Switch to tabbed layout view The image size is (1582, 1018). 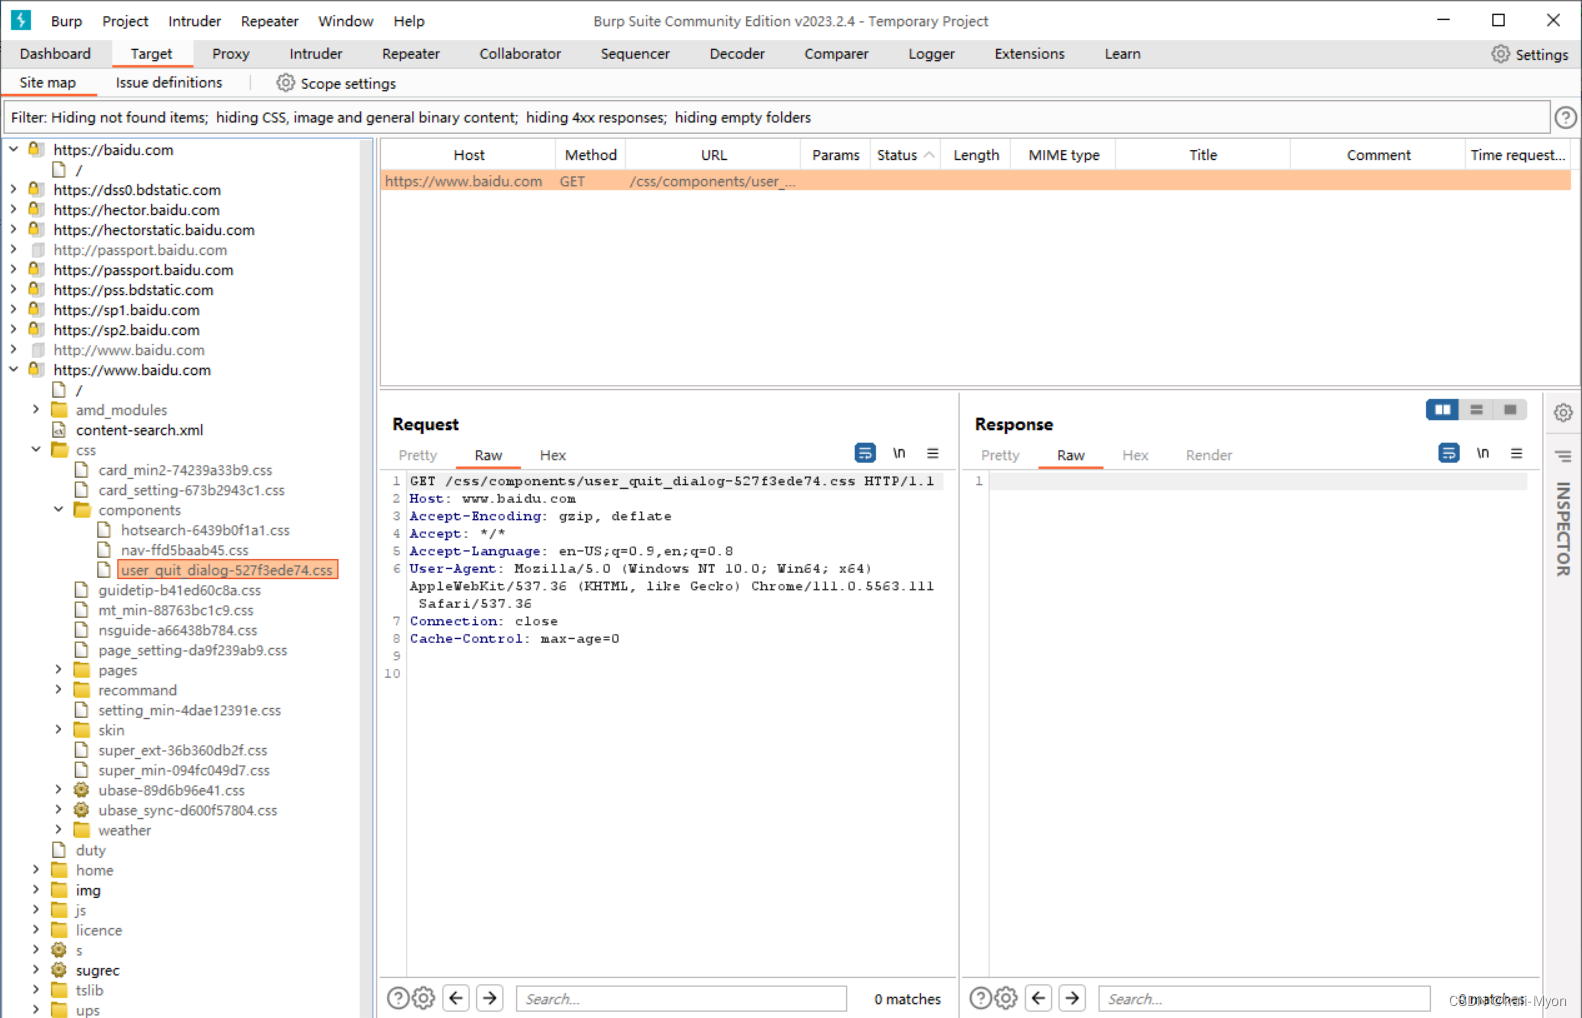(x=1510, y=410)
